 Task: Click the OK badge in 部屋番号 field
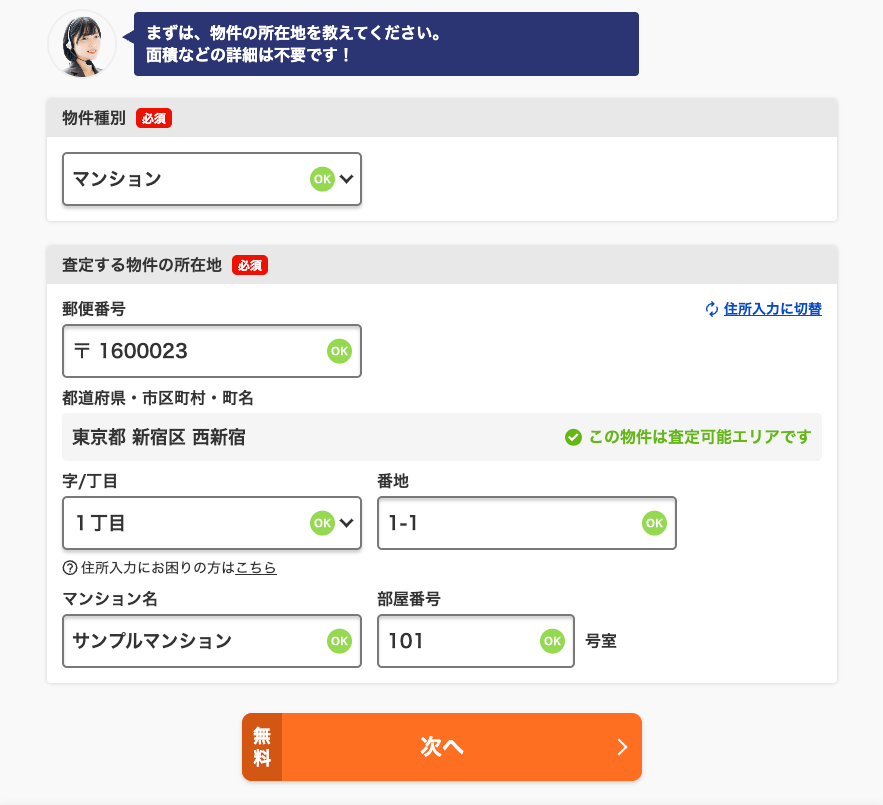pyautogui.click(x=552, y=641)
